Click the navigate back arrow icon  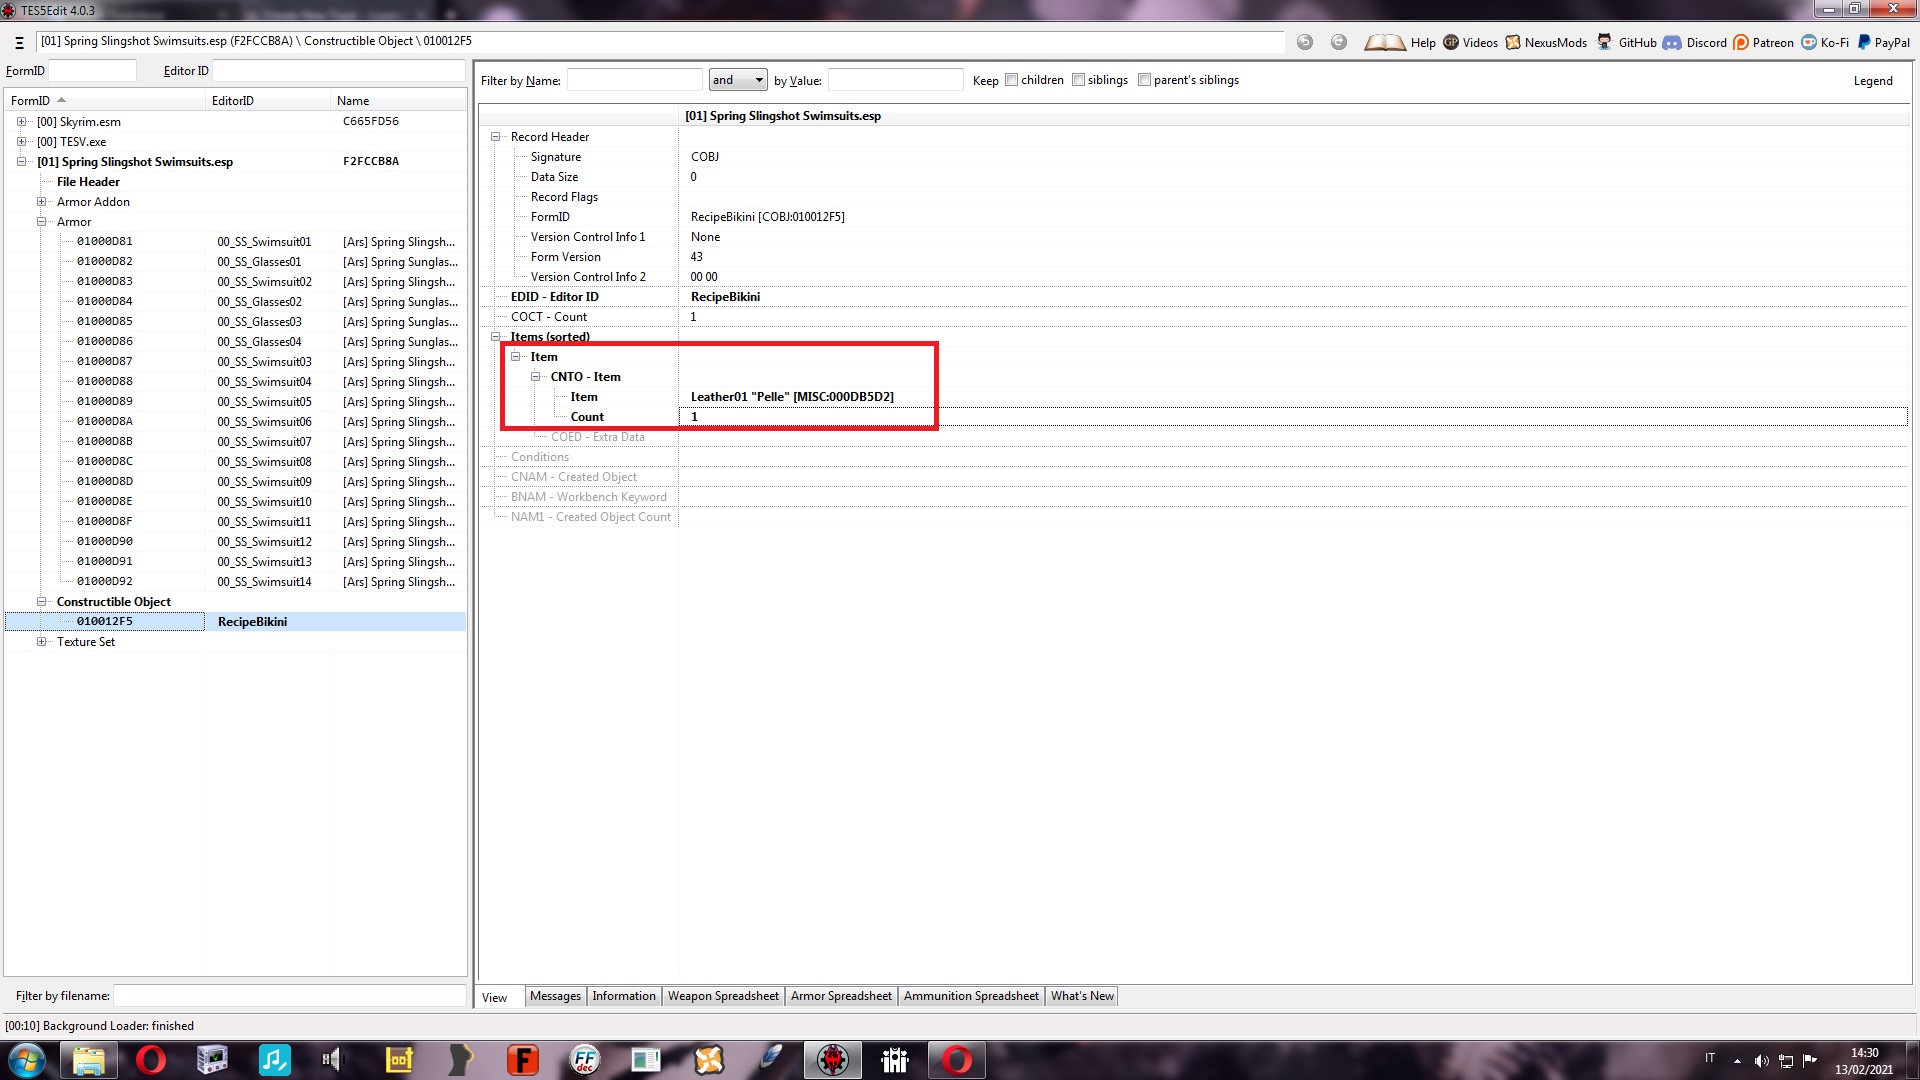coord(1305,42)
